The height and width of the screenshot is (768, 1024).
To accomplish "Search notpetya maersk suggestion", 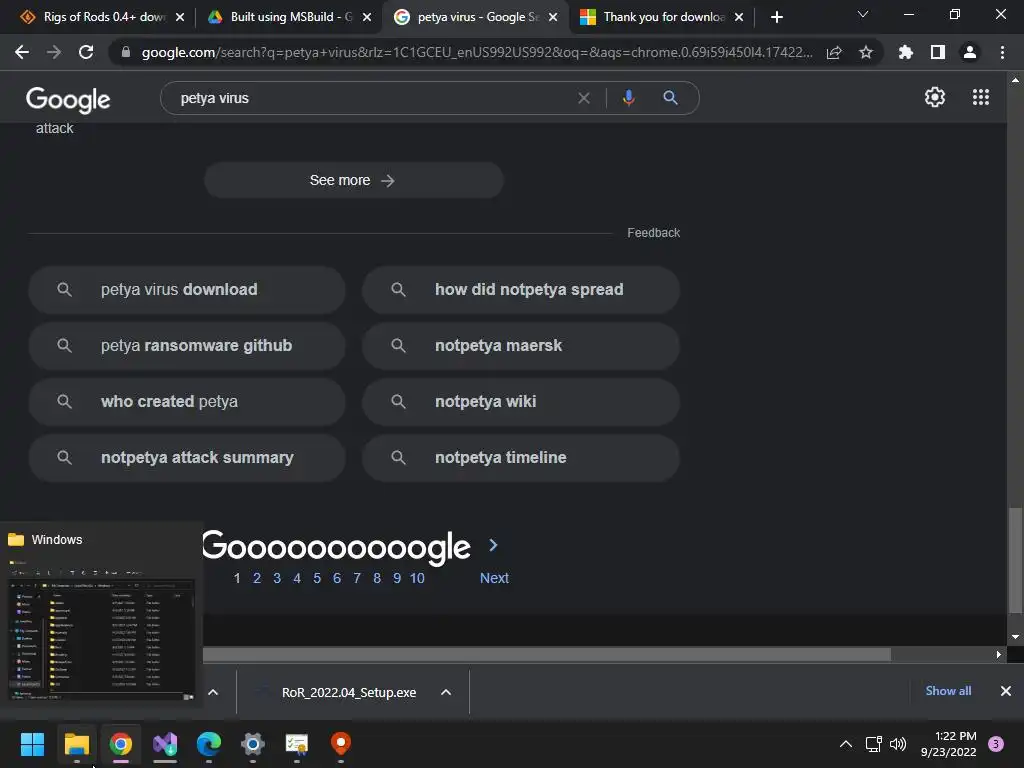I will point(521,345).
